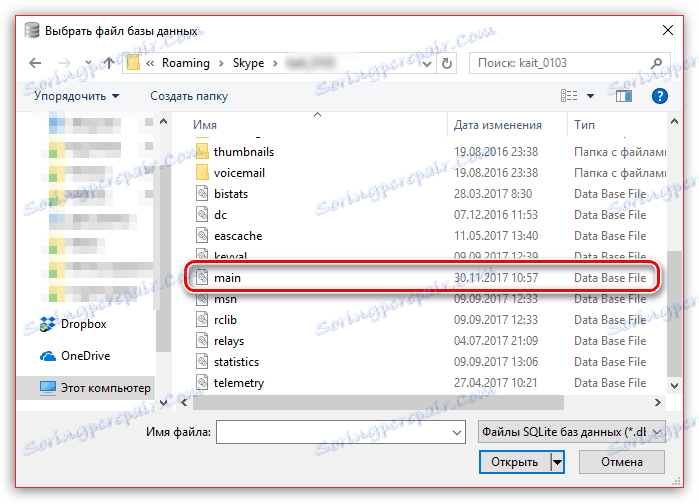The width and height of the screenshot is (699, 503).
Task: Open recent locations chevron beside forward arrow
Action: coord(88,63)
